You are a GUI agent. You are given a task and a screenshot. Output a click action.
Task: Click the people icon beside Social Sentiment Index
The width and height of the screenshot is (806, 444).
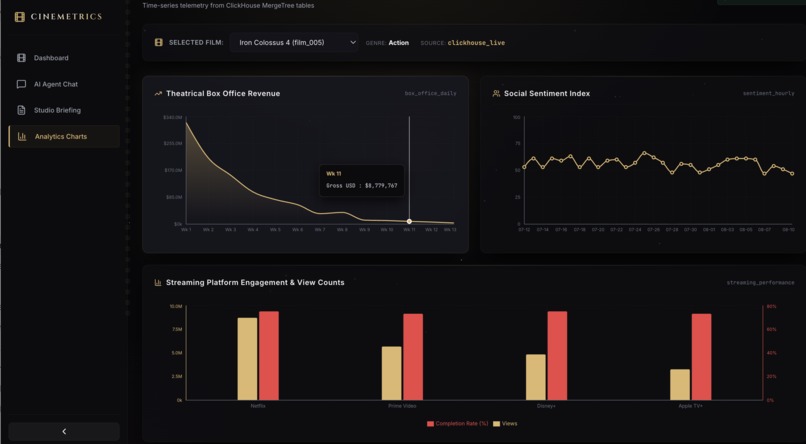coord(496,94)
